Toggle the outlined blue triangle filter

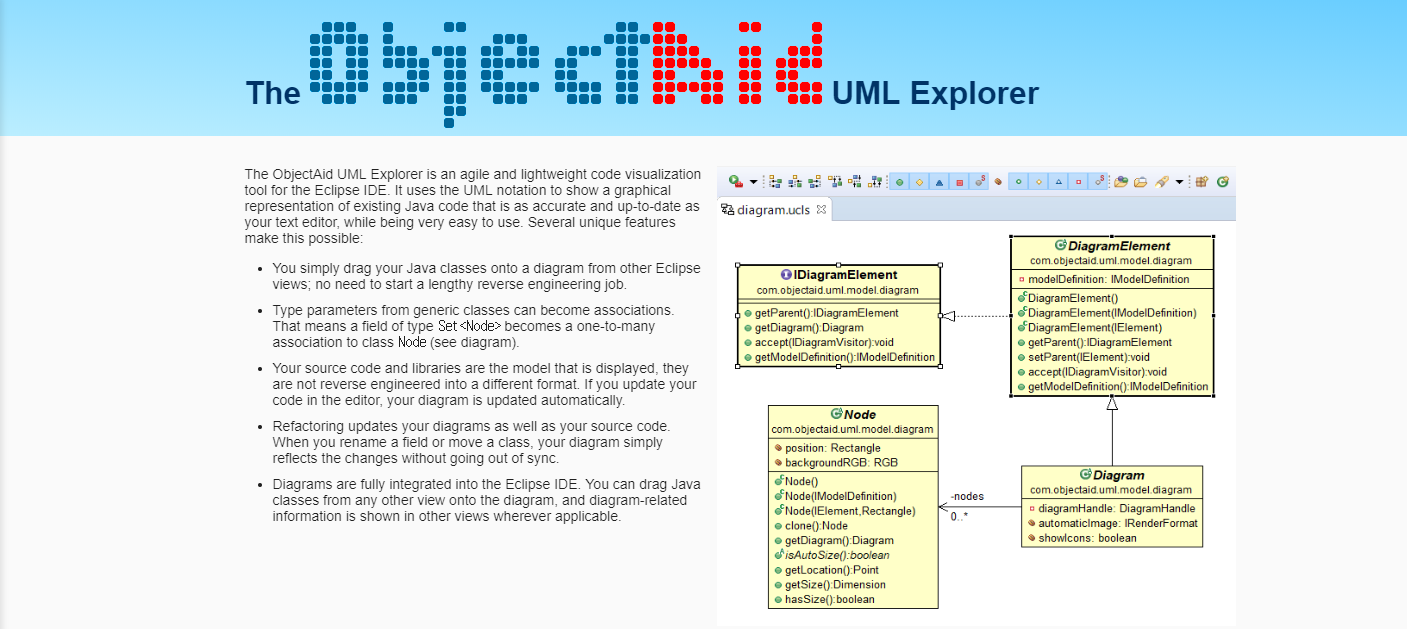tap(1059, 182)
